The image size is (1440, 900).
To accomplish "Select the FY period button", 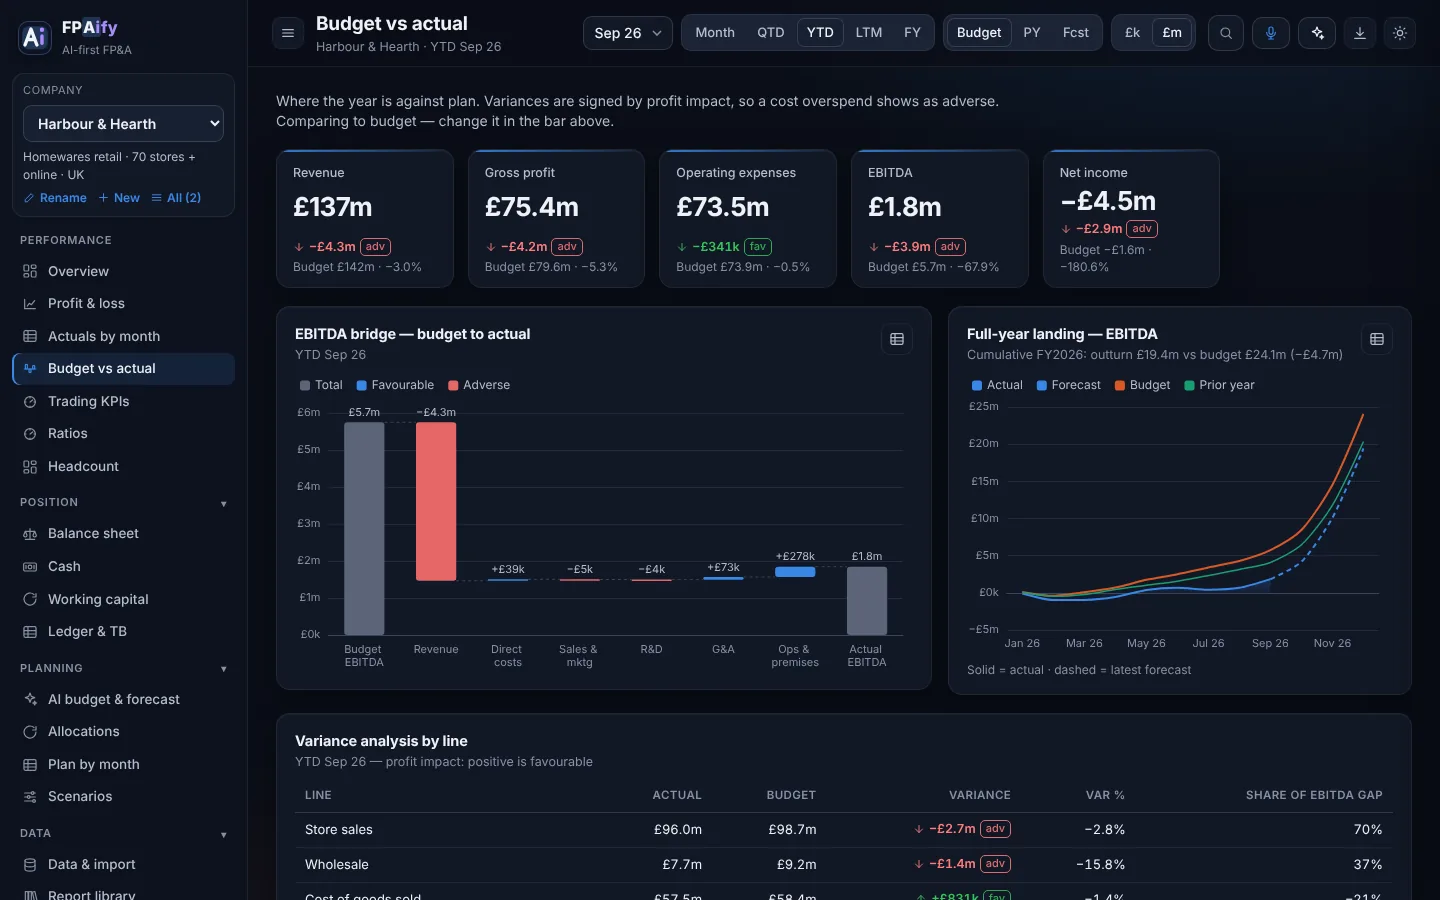I will [x=912, y=33].
